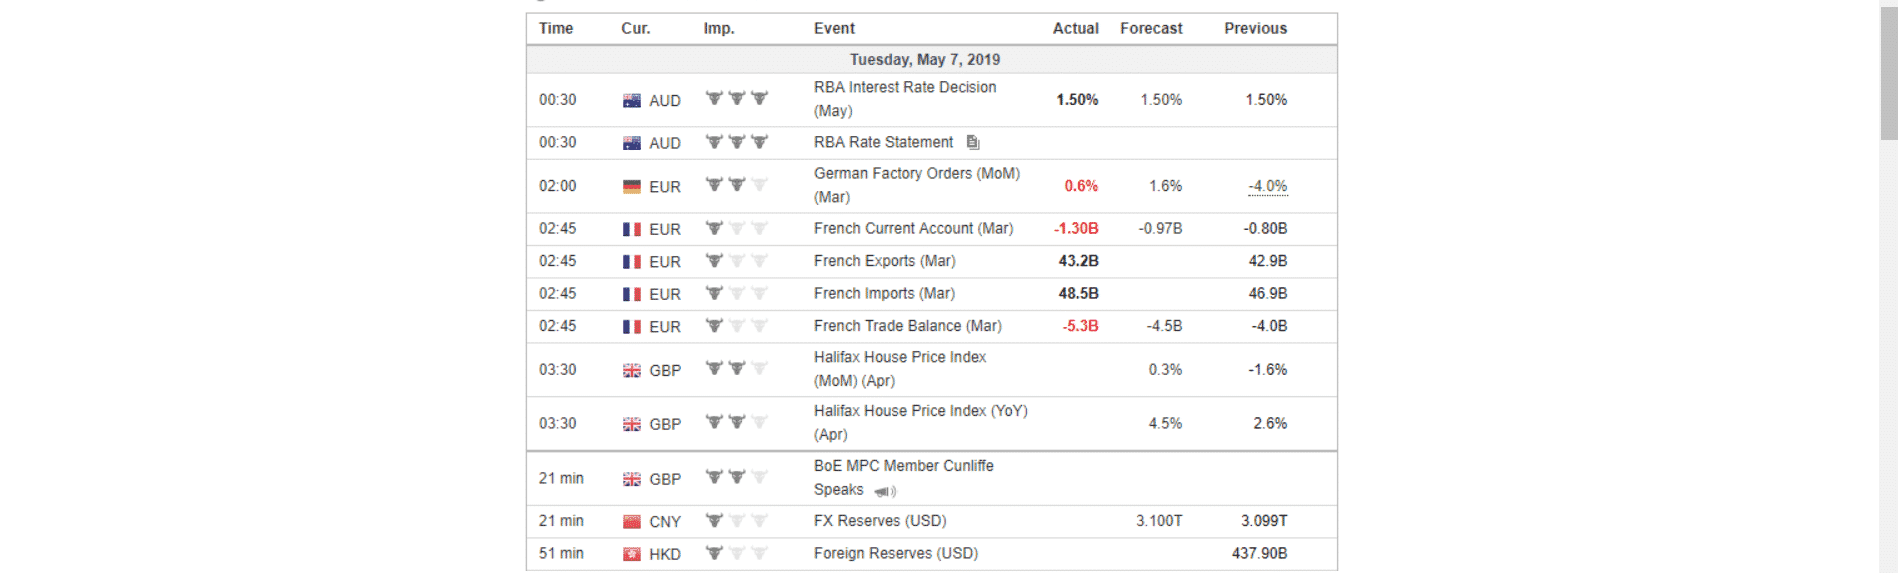
Task: Click the French flag in French Exports row
Action: coord(632,262)
